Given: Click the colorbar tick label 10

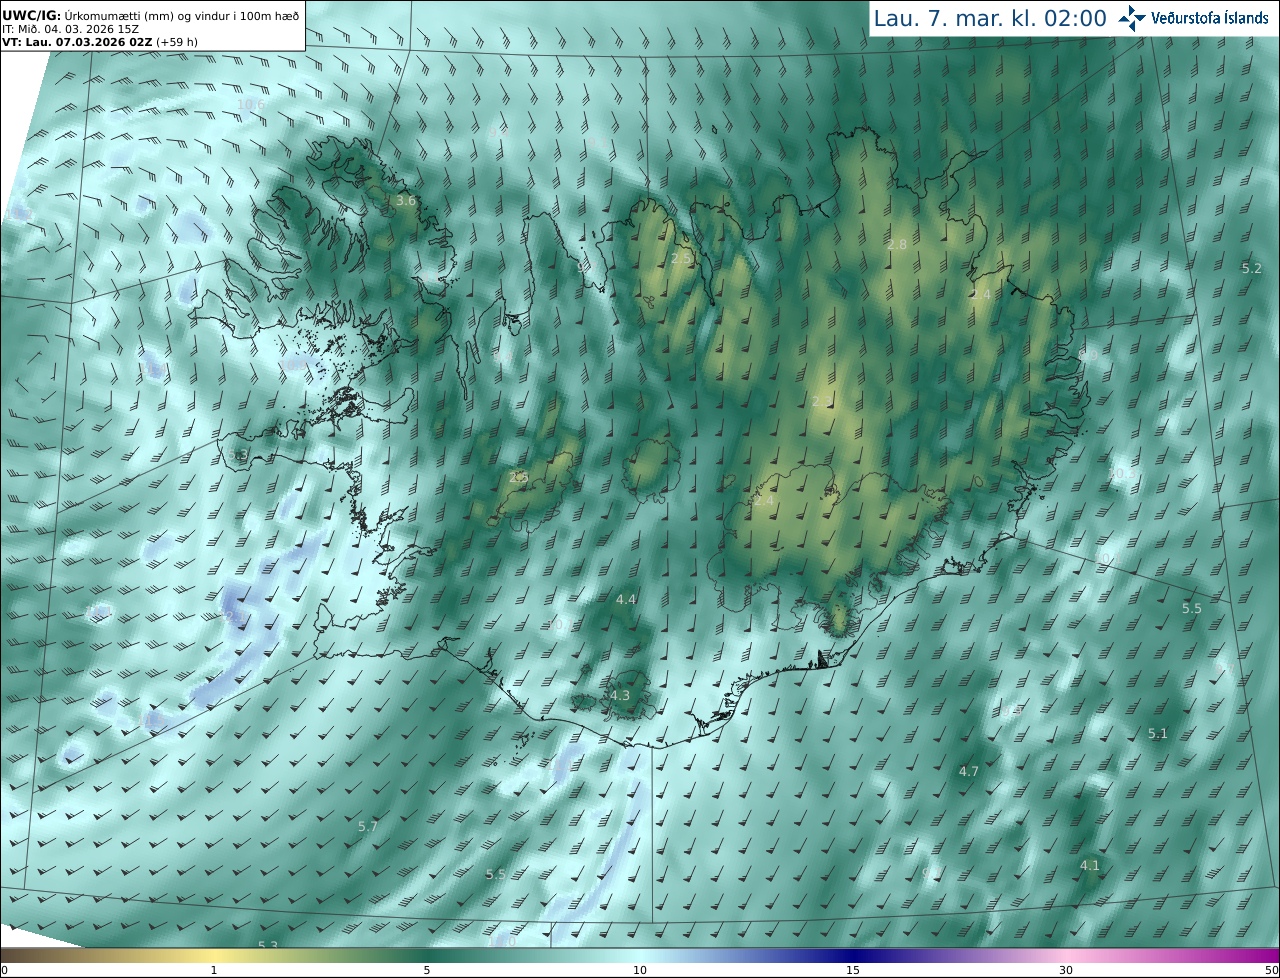Looking at the screenshot, I should pos(640,970).
